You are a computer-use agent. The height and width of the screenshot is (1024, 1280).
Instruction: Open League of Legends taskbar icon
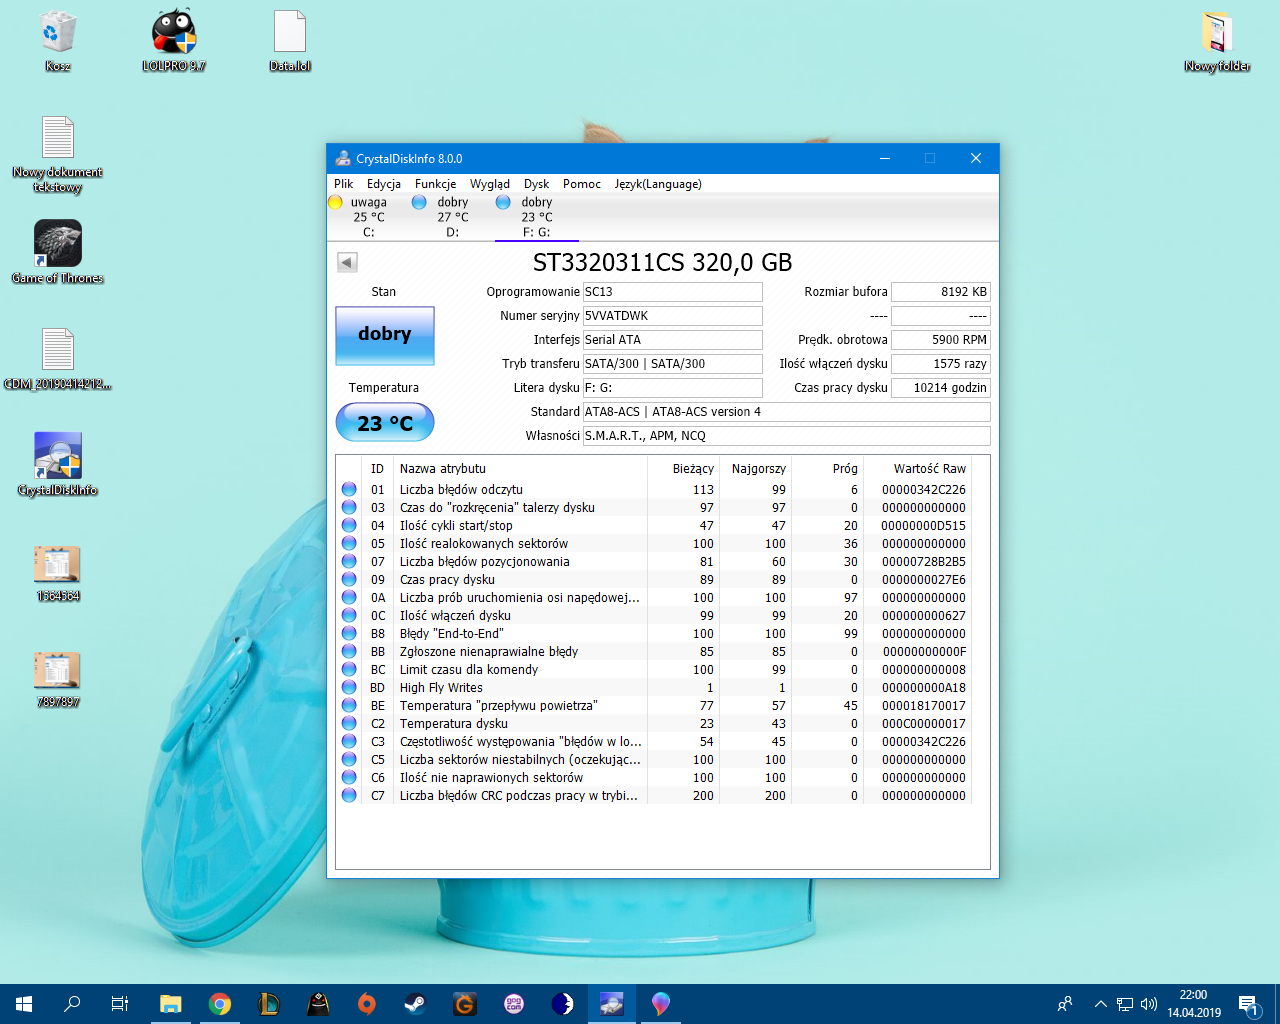tap(269, 1004)
